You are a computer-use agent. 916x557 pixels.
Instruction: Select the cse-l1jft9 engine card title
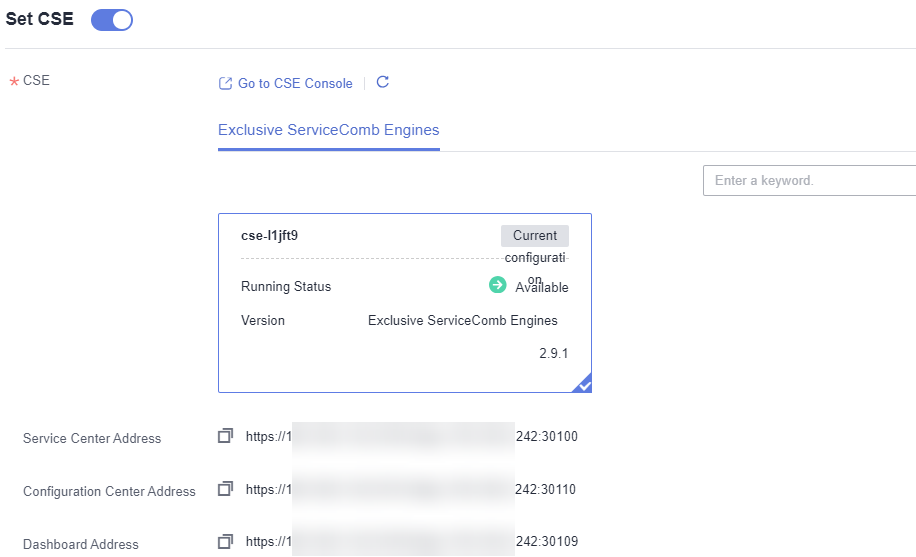pyautogui.click(x=270, y=236)
